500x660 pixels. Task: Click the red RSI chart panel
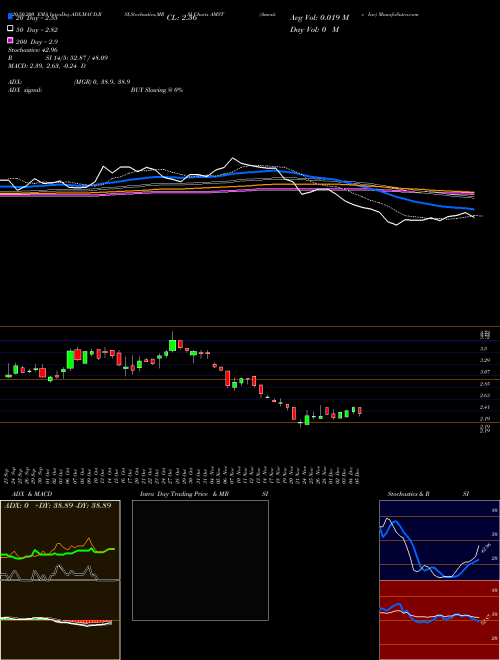[x=439, y=620]
